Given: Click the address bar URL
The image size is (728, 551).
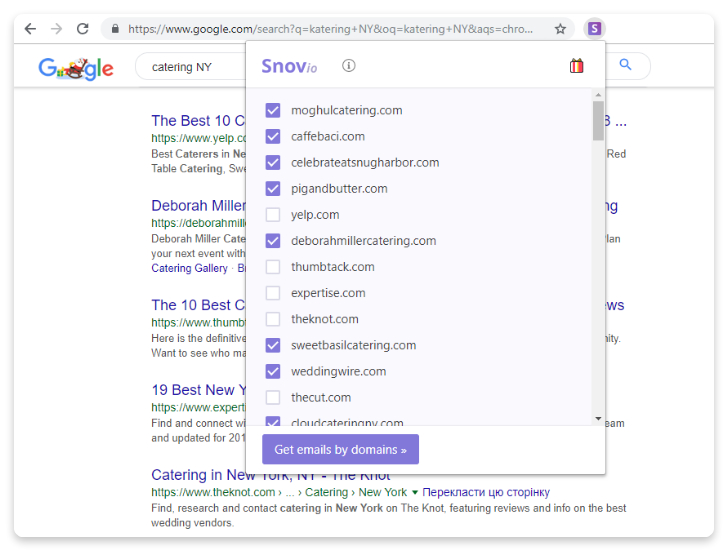Looking at the screenshot, I should 330,29.
